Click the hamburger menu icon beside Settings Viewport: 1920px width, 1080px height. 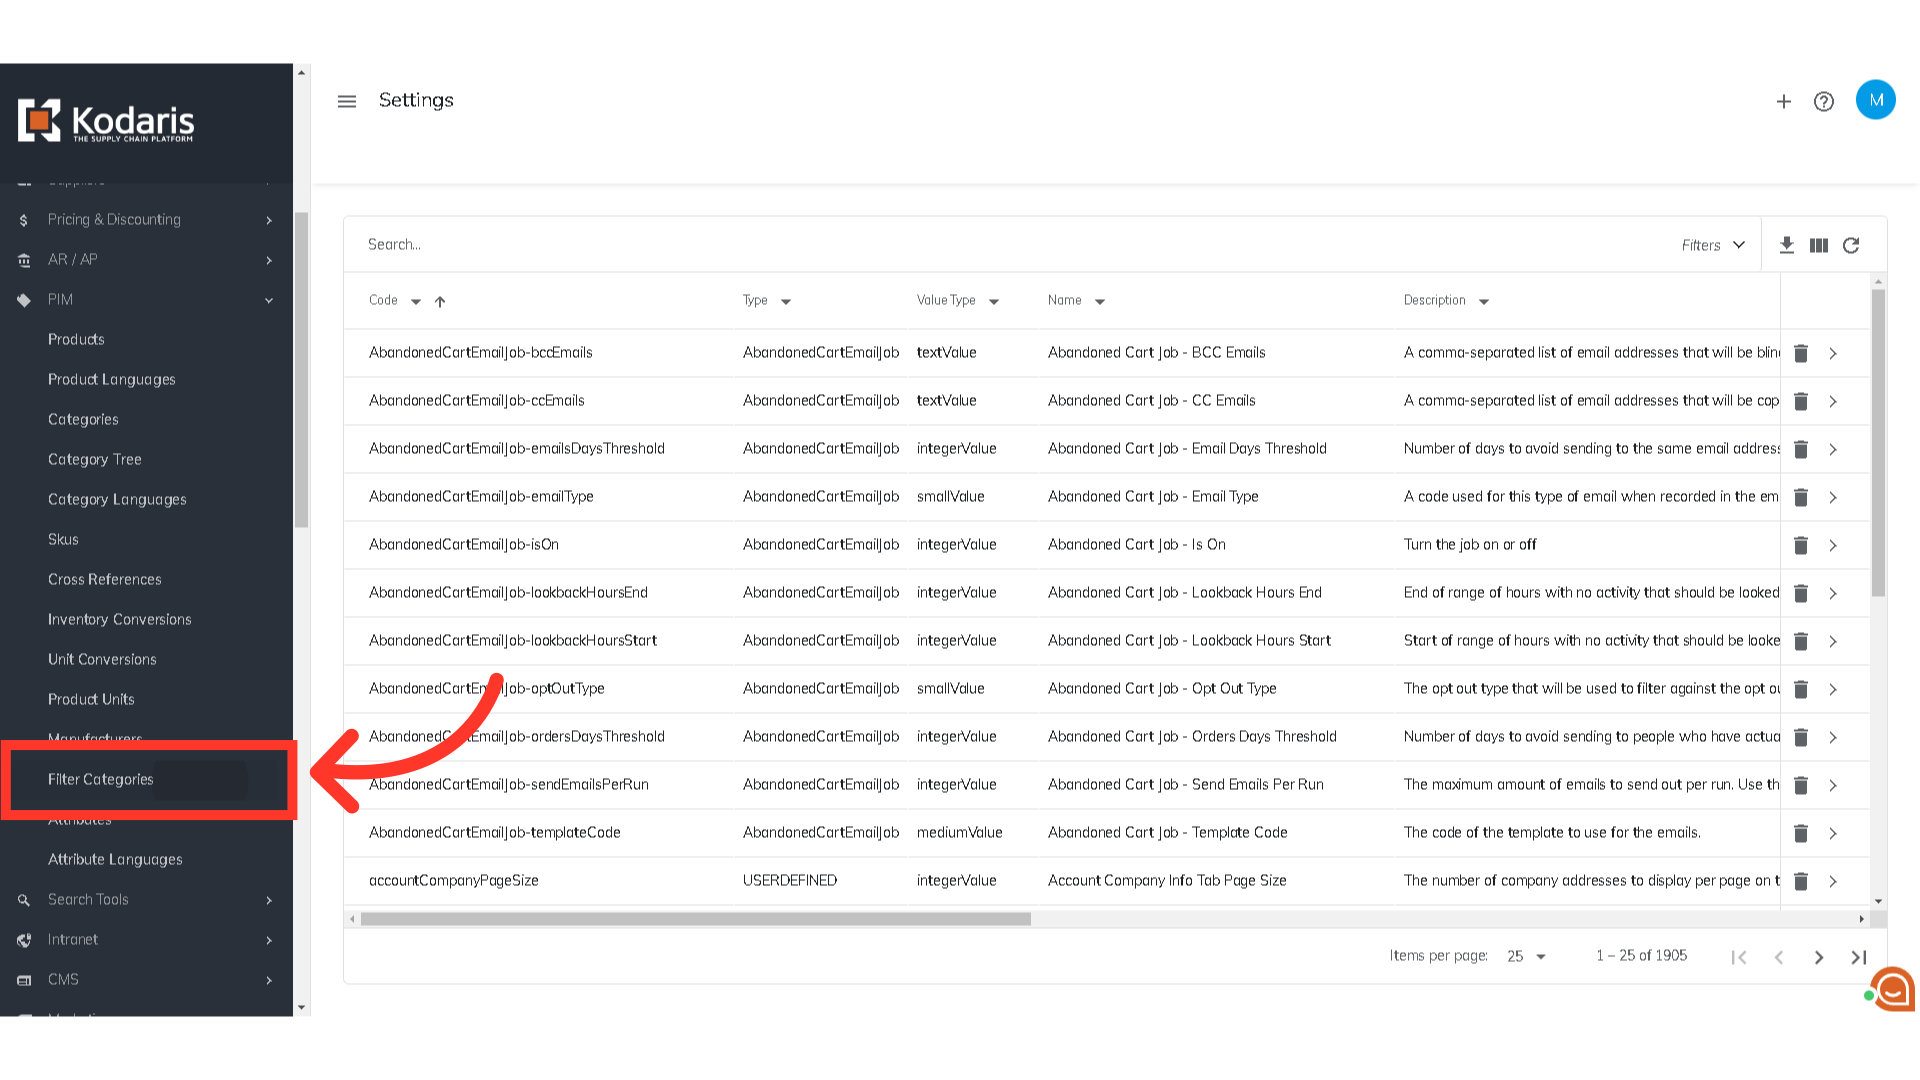pyautogui.click(x=347, y=101)
